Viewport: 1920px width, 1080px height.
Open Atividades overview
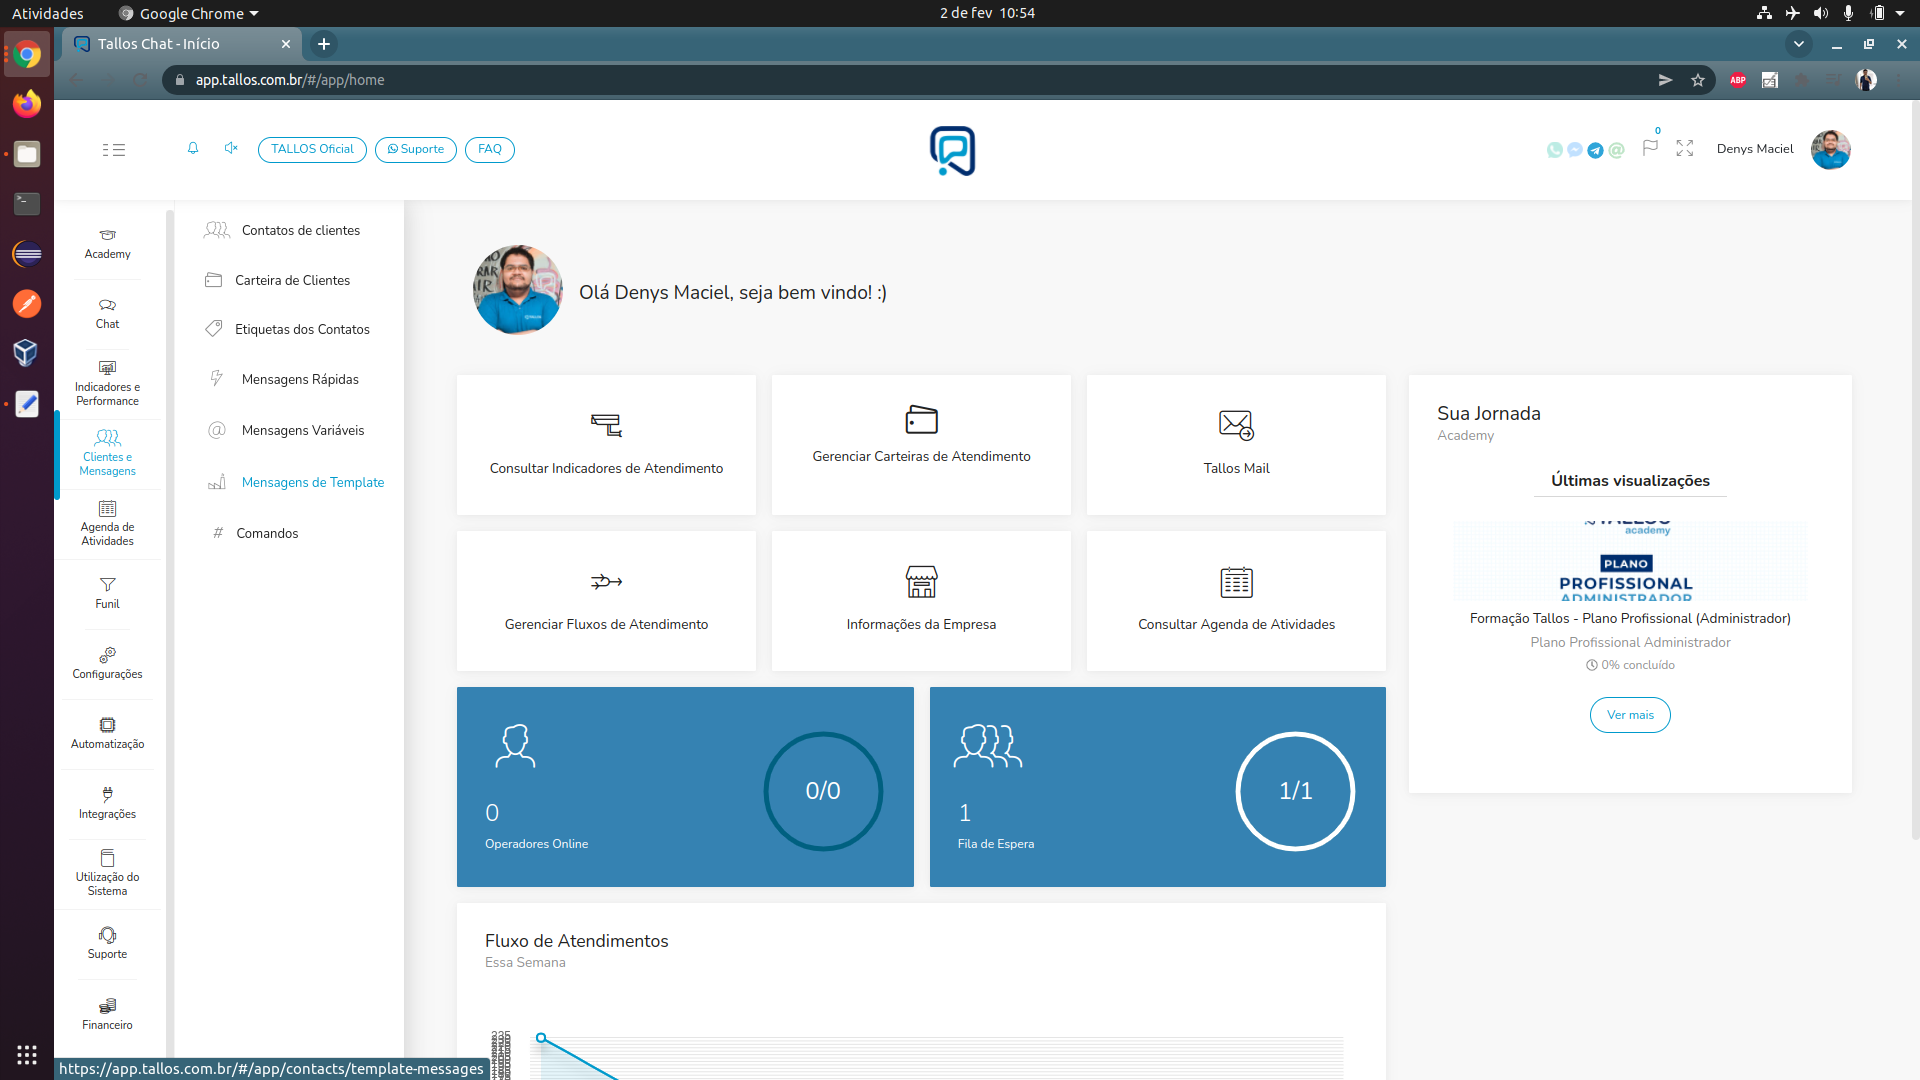[x=47, y=13]
